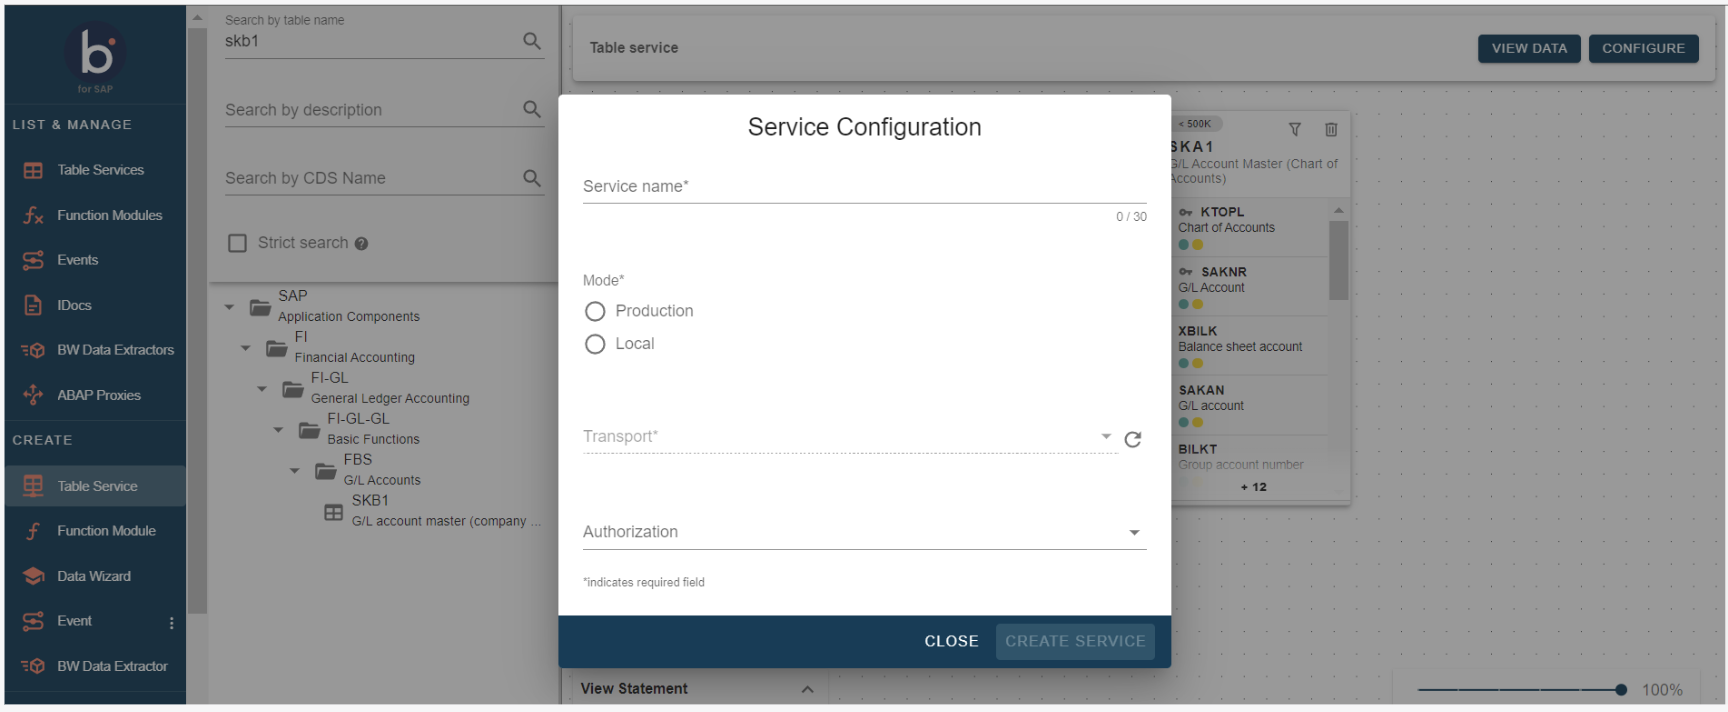
Task: Click the three-dot menu beside Event
Action: [172, 623]
